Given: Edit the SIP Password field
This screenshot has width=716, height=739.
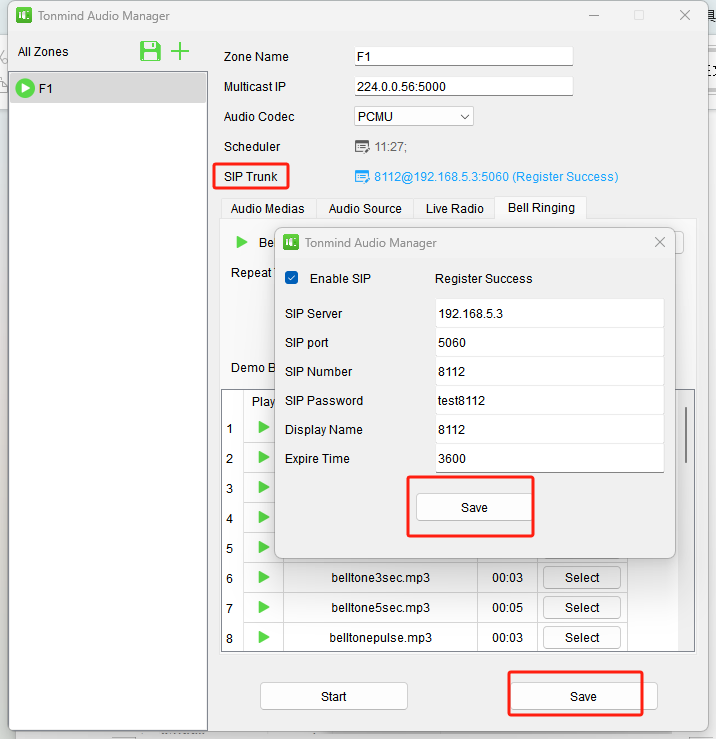Looking at the screenshot, I should (550, 401).
